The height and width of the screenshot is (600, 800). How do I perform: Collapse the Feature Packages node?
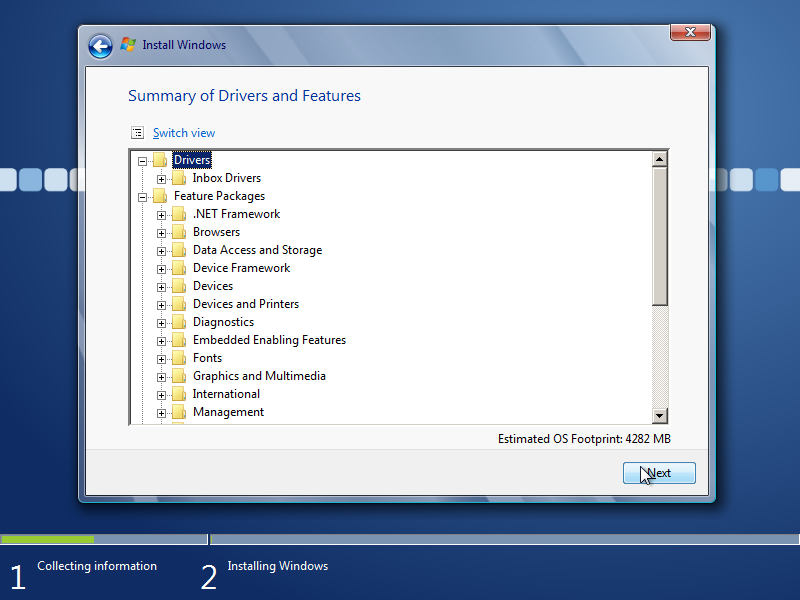[x=144, y=195]
